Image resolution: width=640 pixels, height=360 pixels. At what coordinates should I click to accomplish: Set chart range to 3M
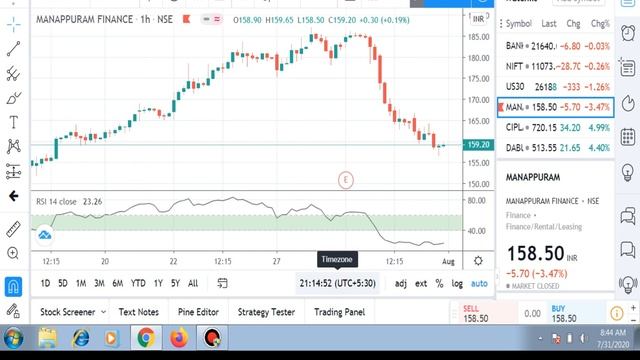pos(99,283)
